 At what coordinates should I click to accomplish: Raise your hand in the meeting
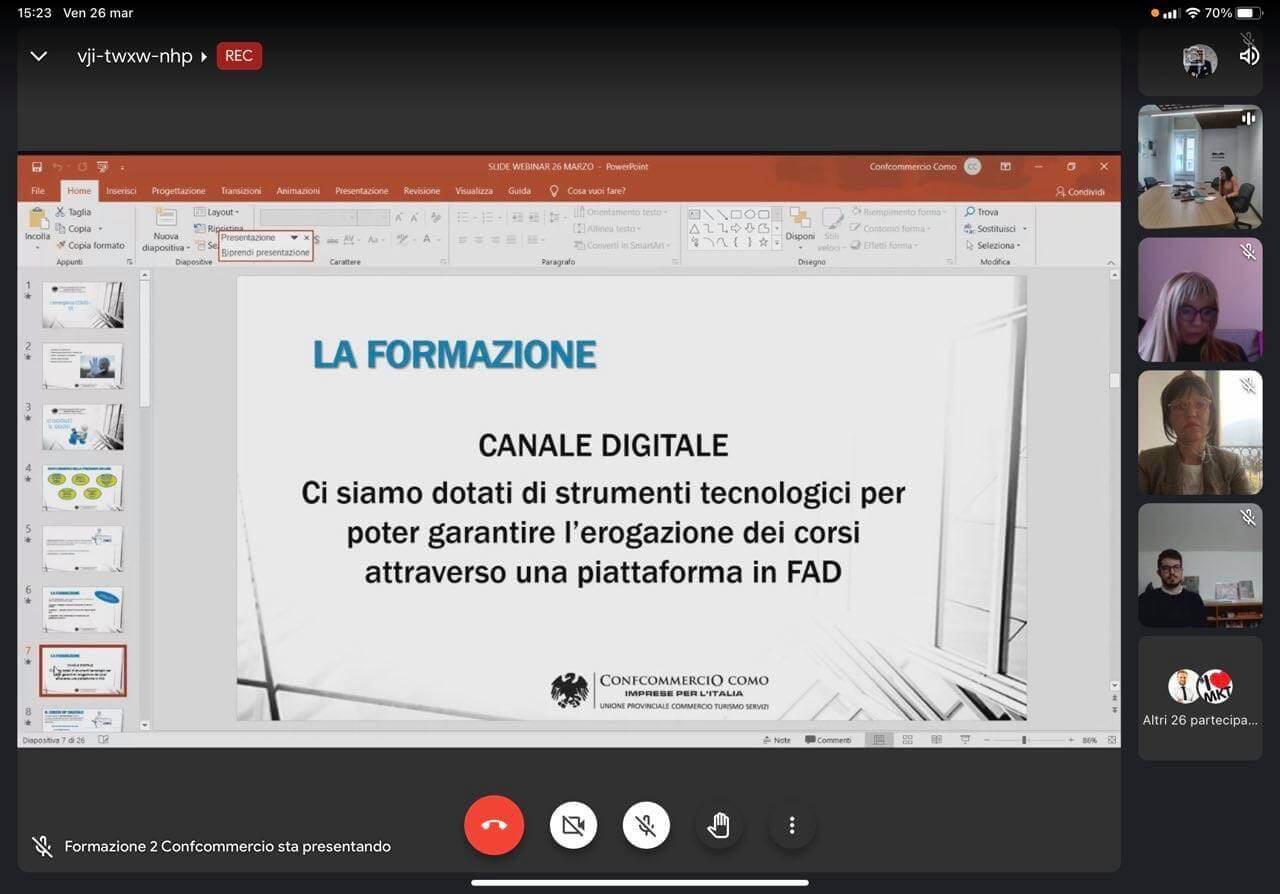click(718, 825)
